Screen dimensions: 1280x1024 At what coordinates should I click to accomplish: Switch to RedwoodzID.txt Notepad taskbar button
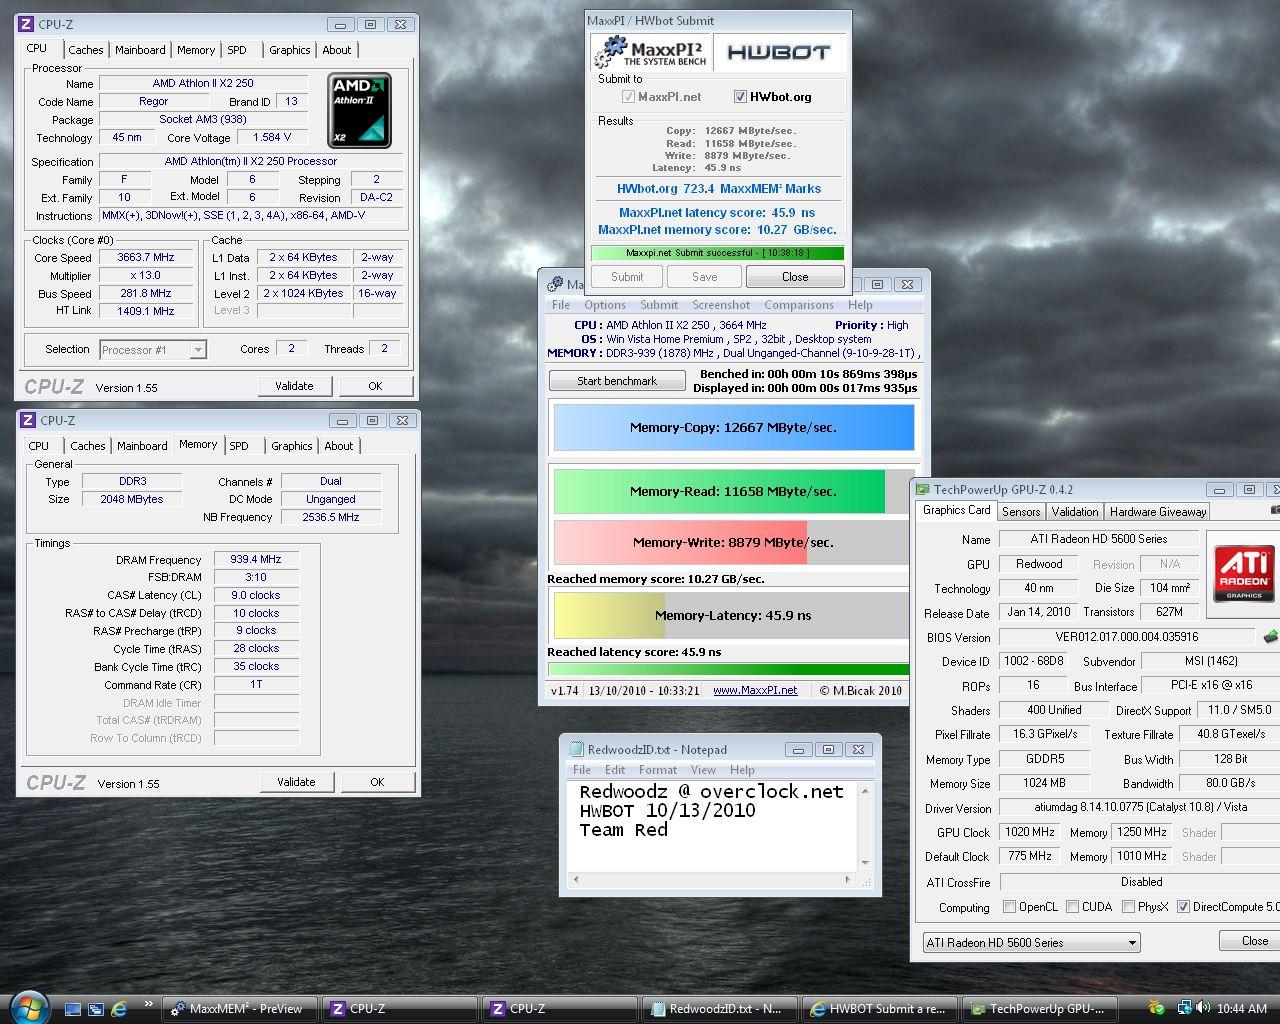718,1009
